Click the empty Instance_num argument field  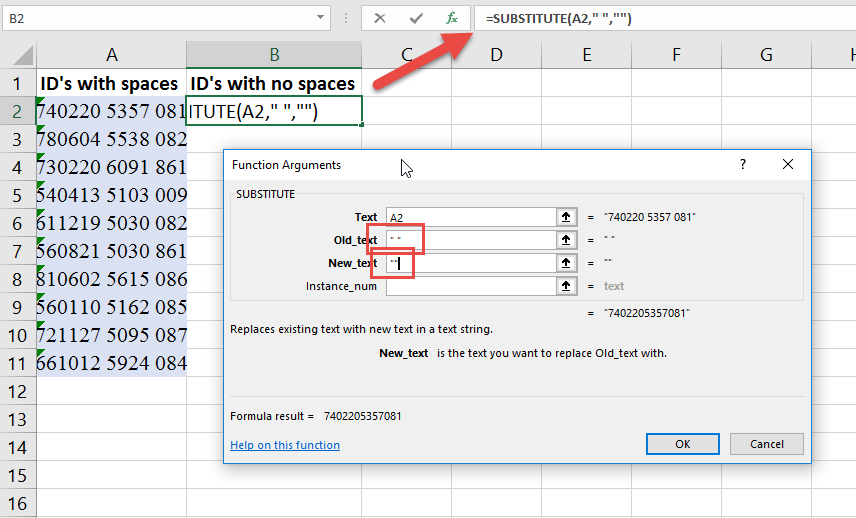click(x=471, y=286)
